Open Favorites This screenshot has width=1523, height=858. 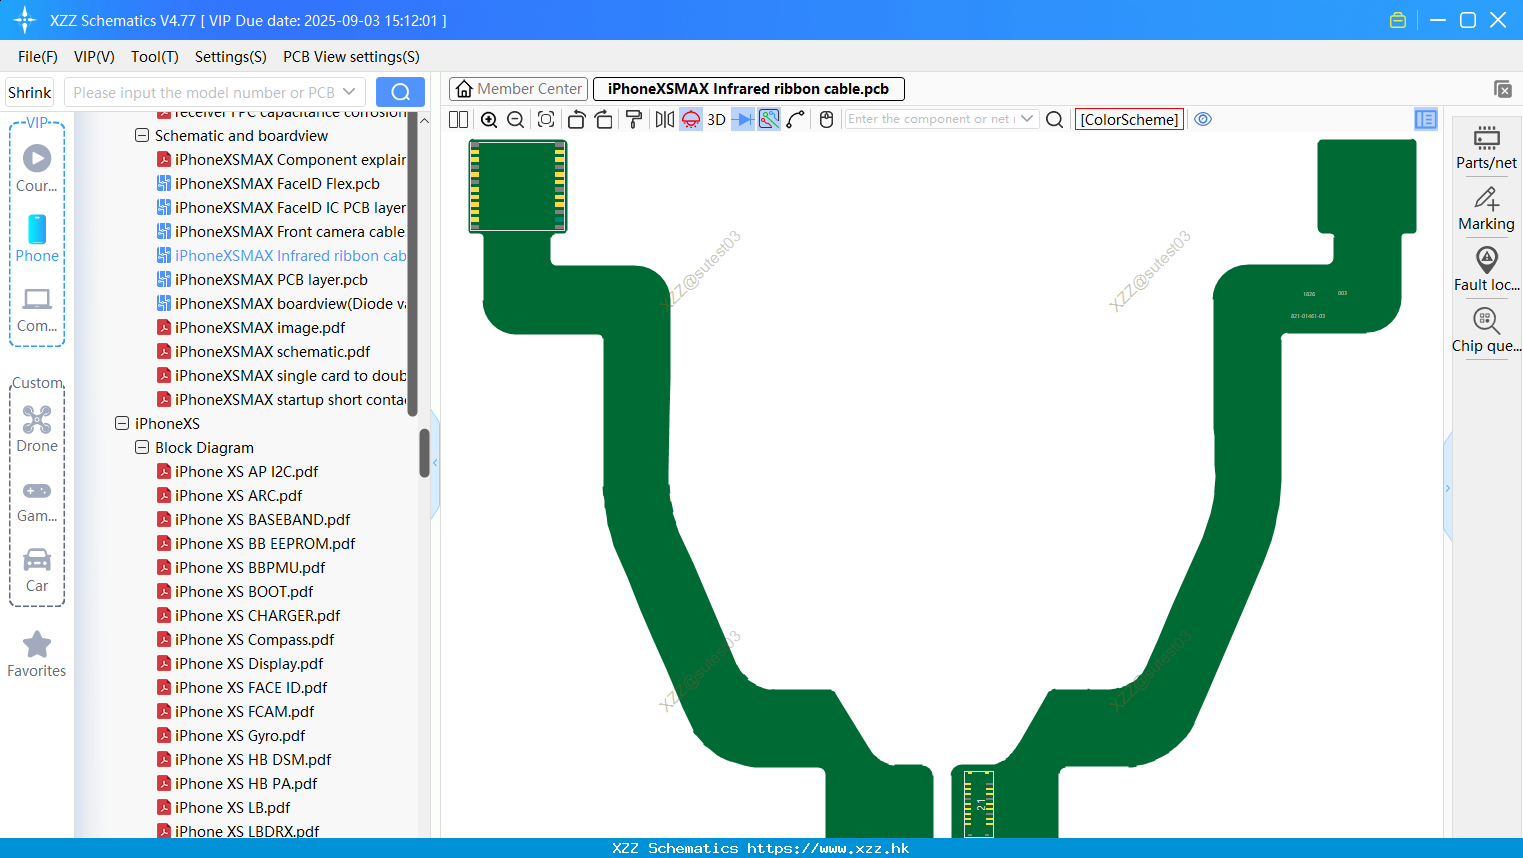pyautogui.click(x=37, y=654)
